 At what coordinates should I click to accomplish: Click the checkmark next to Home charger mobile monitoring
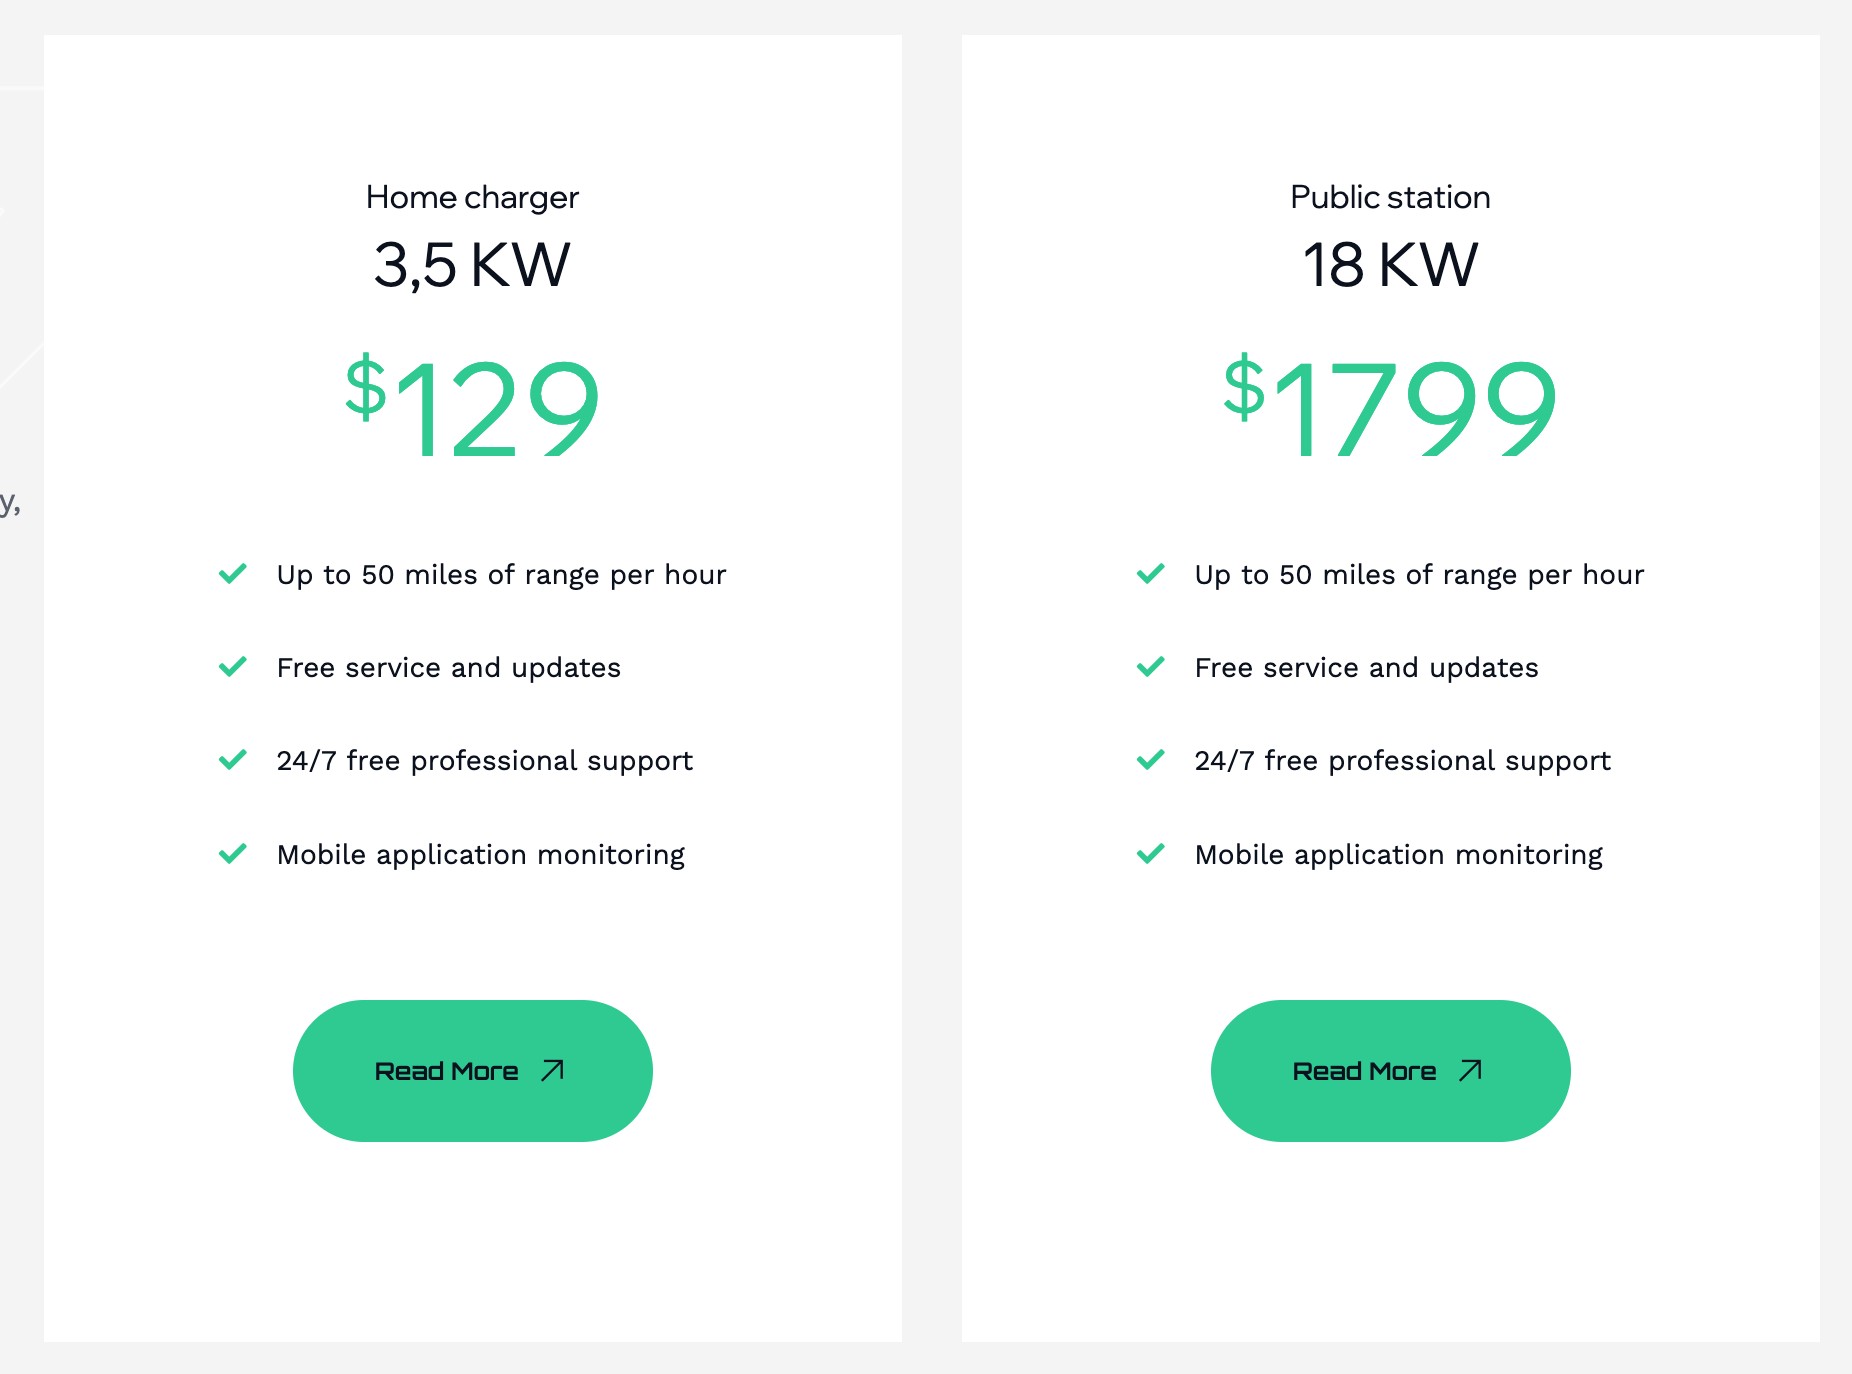pyautogui.click(x=233, y=853)
